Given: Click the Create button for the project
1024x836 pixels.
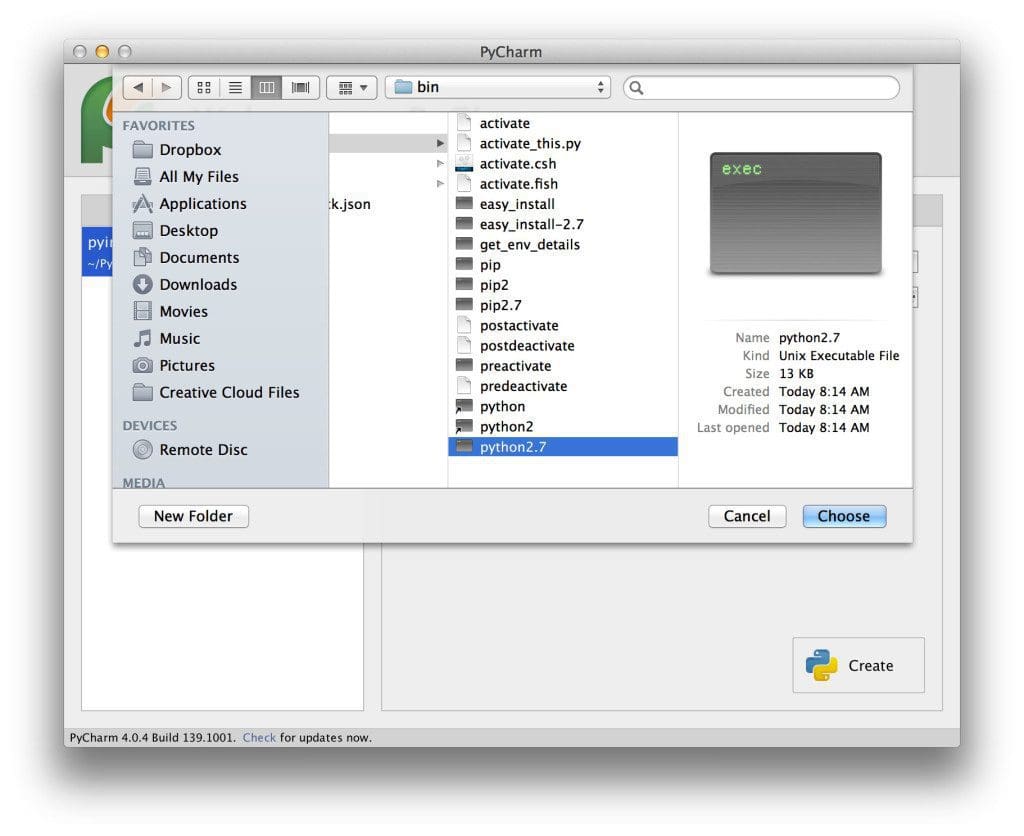Looking at the screenshot, I should (x=869, y=664).
